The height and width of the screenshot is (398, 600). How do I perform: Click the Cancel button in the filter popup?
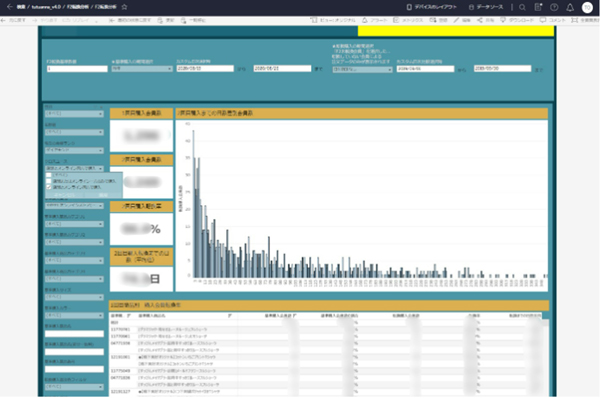point(65,195)
